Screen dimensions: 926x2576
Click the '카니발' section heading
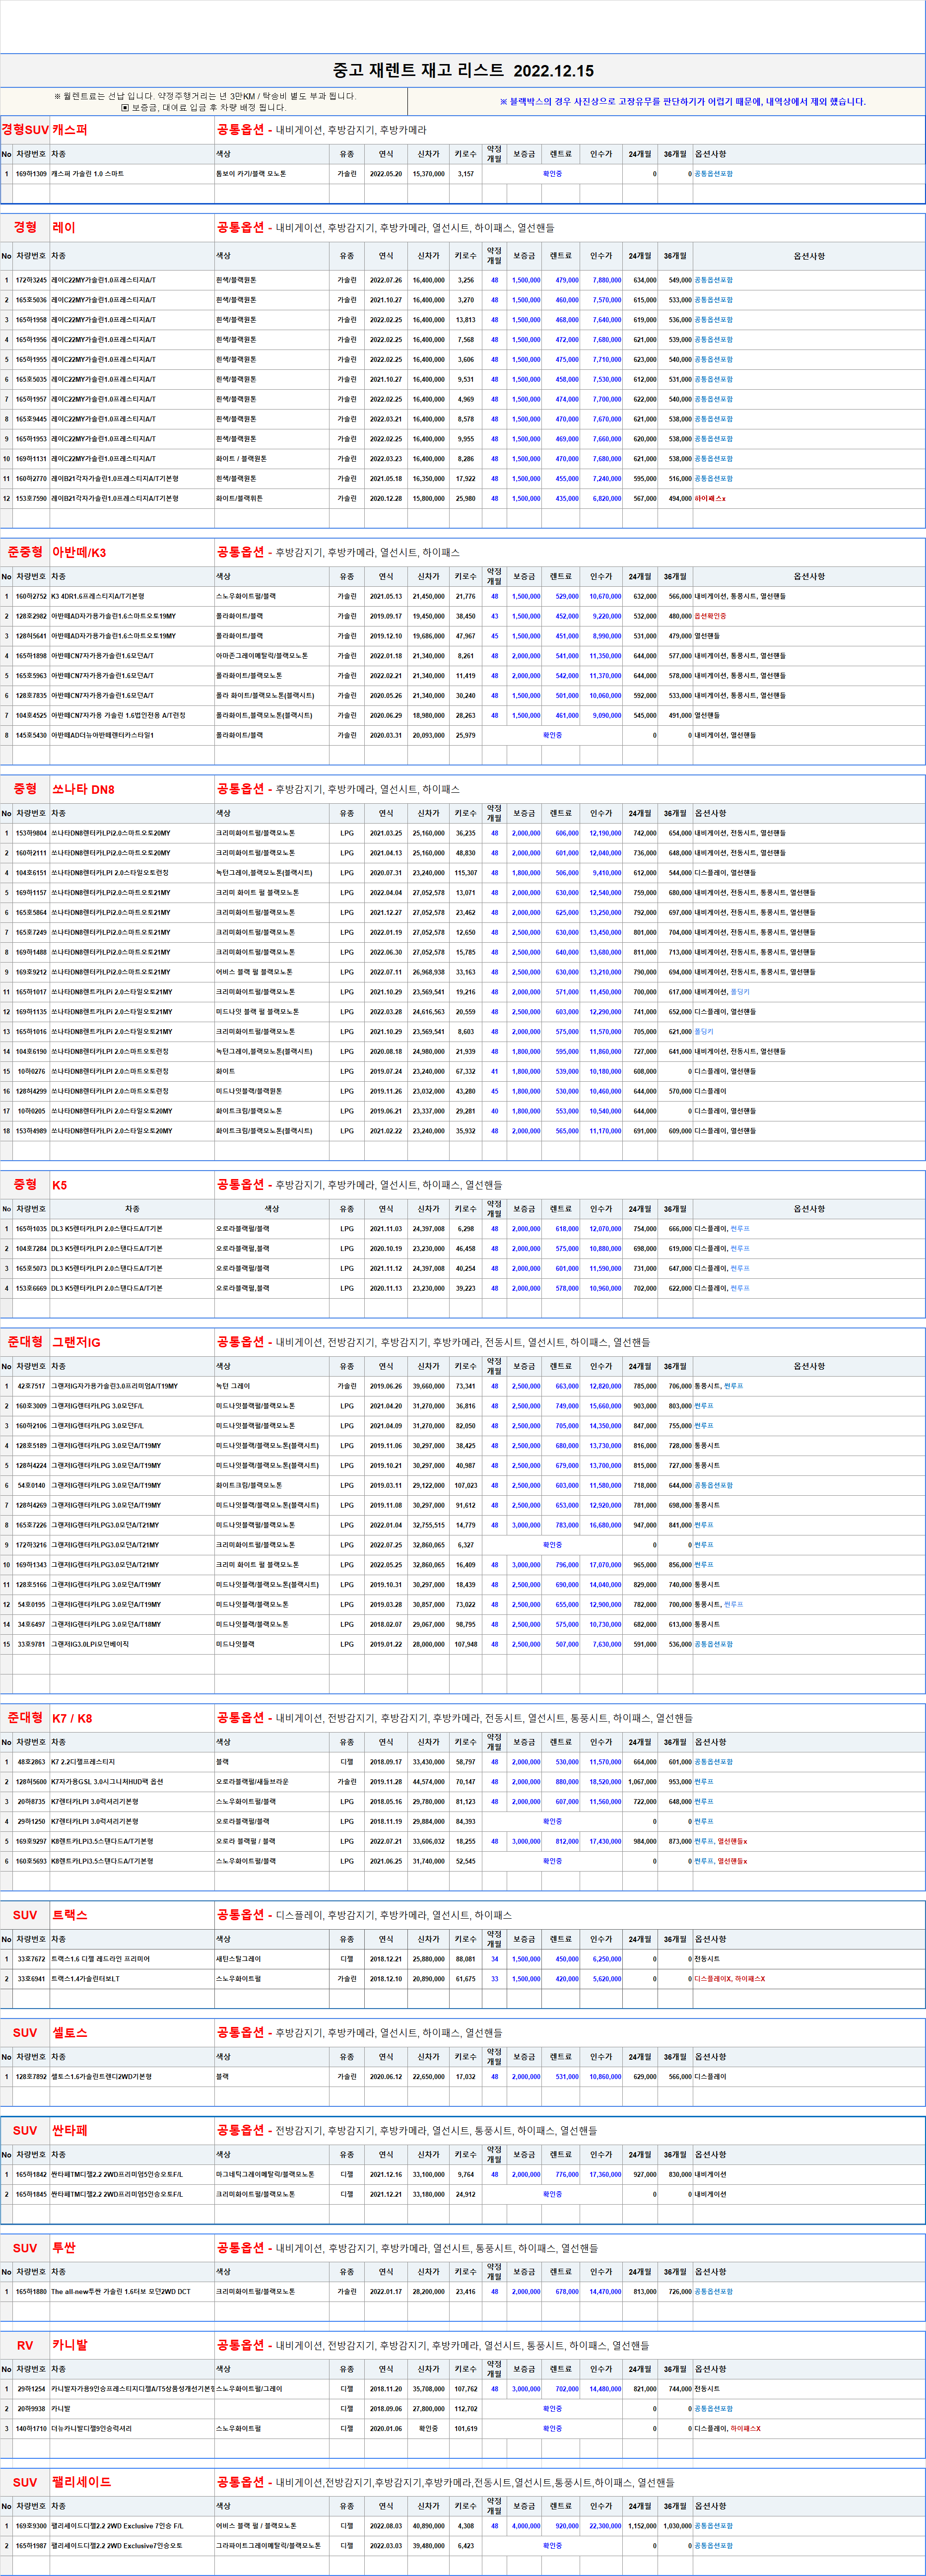70,2345
